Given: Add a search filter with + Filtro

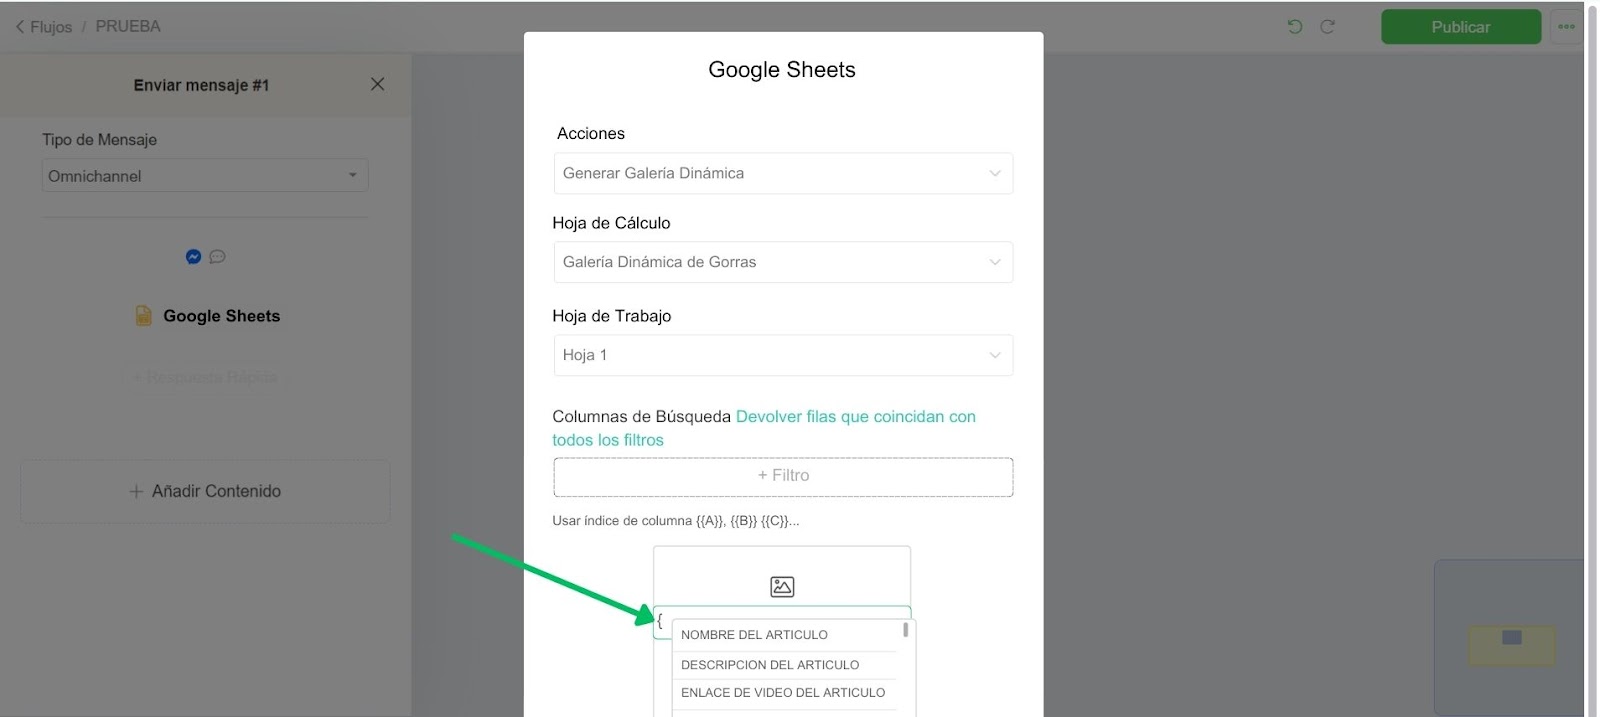Looking at the screenshot, I should [783, 476].
